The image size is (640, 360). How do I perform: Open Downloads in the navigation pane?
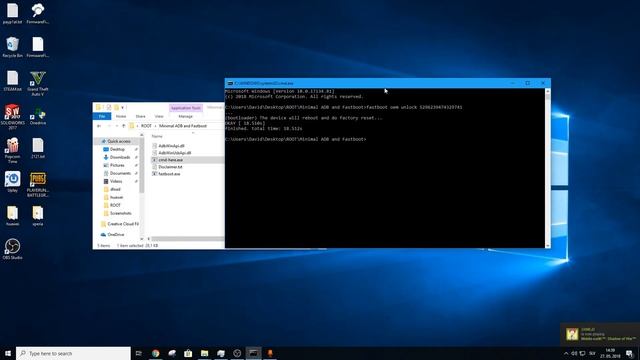coord(120,157)
